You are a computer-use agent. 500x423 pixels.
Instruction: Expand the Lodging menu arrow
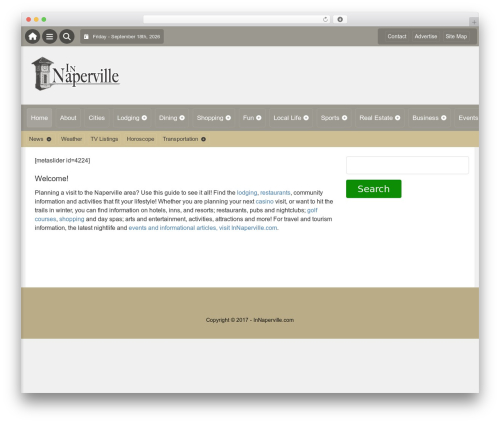pyautogui.click(x=144, y=118)
